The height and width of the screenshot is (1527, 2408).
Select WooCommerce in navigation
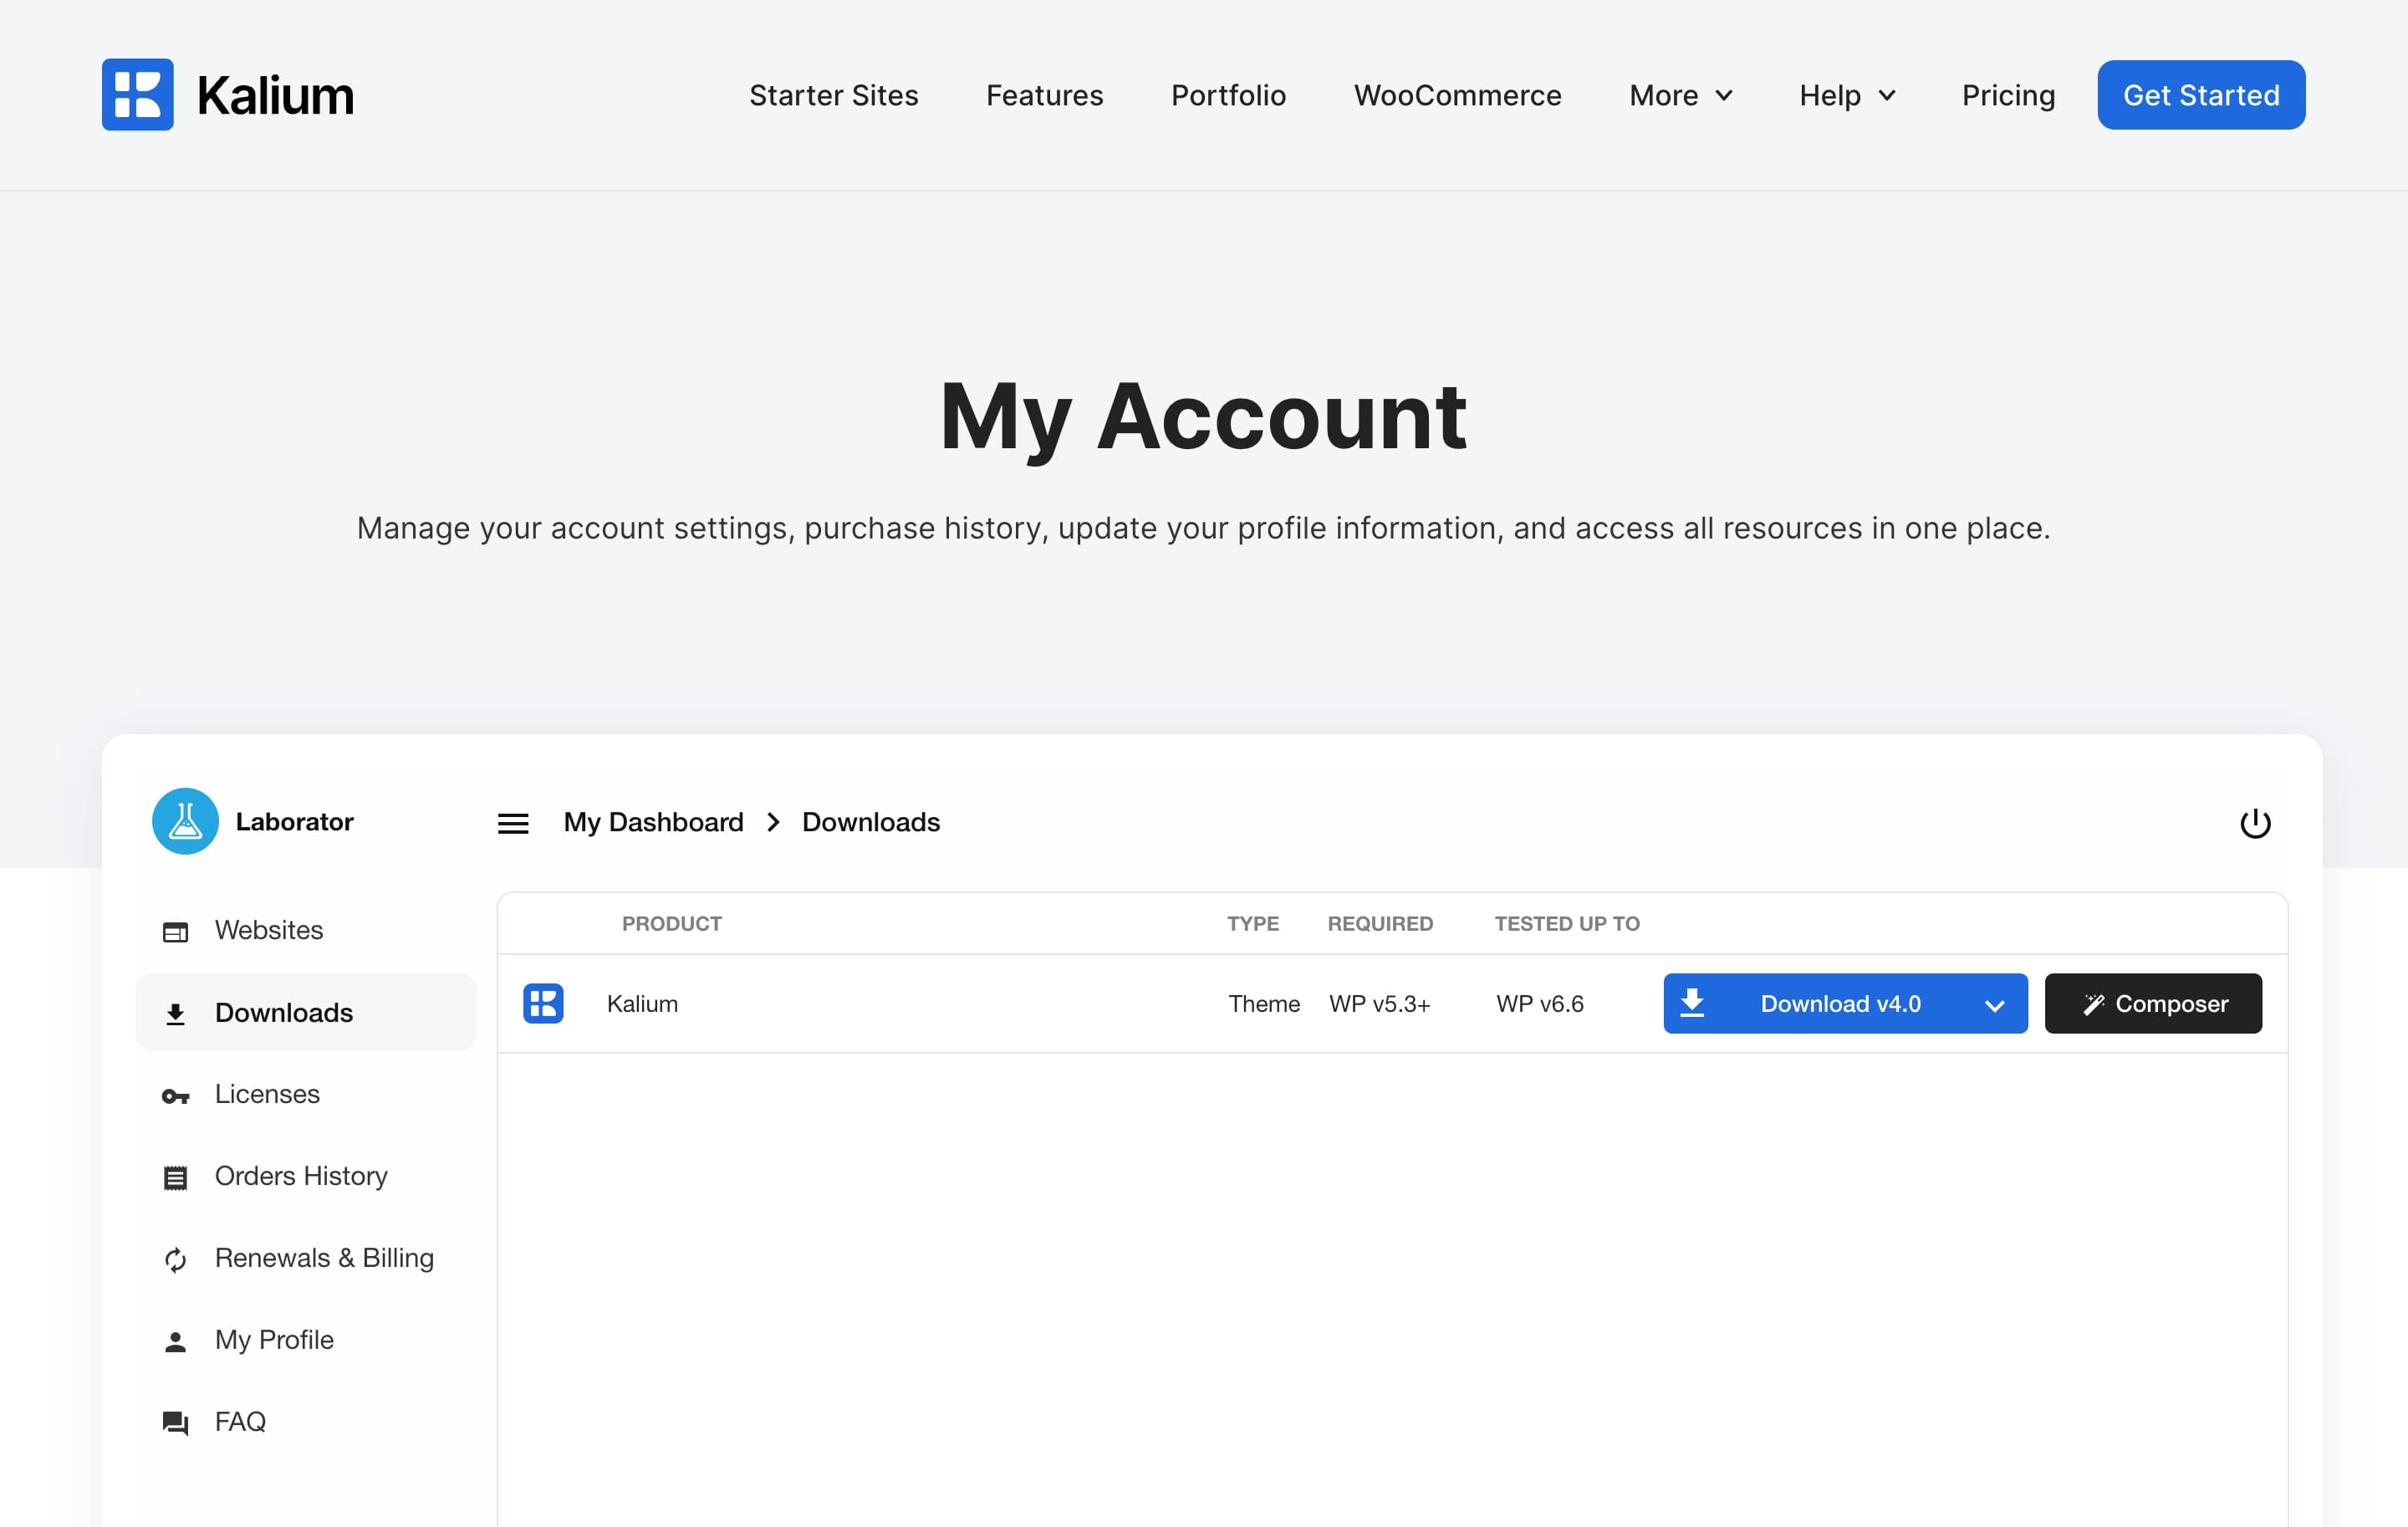tap(1457, 95)
